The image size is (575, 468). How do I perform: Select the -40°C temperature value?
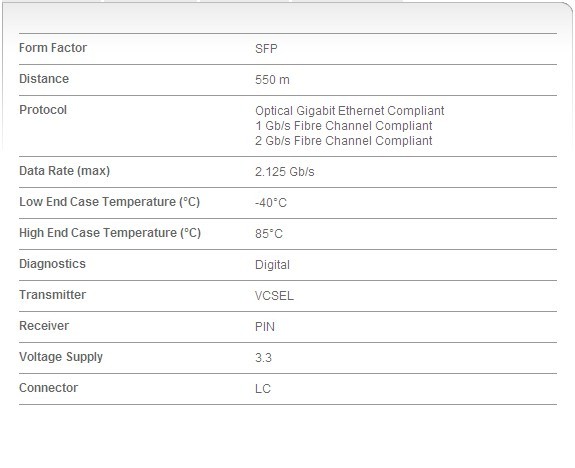(x=271, y=203)
